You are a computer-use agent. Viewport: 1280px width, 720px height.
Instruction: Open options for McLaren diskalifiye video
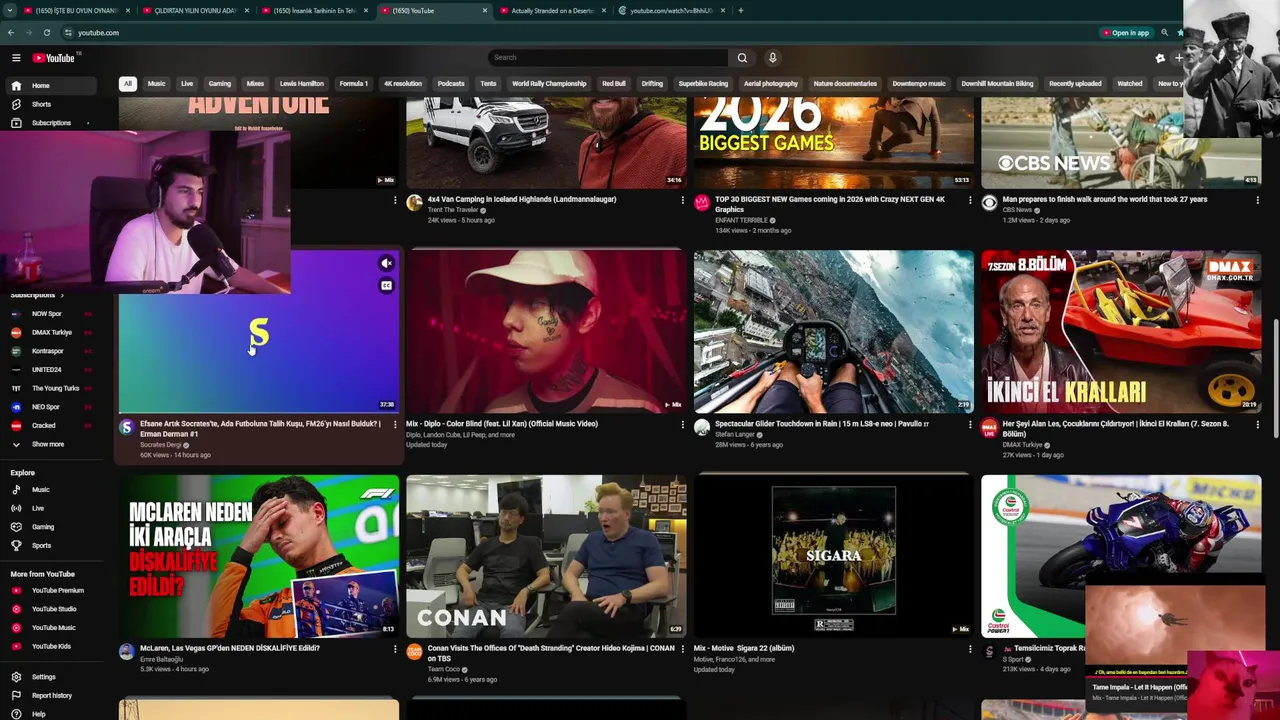coord(395,649)
